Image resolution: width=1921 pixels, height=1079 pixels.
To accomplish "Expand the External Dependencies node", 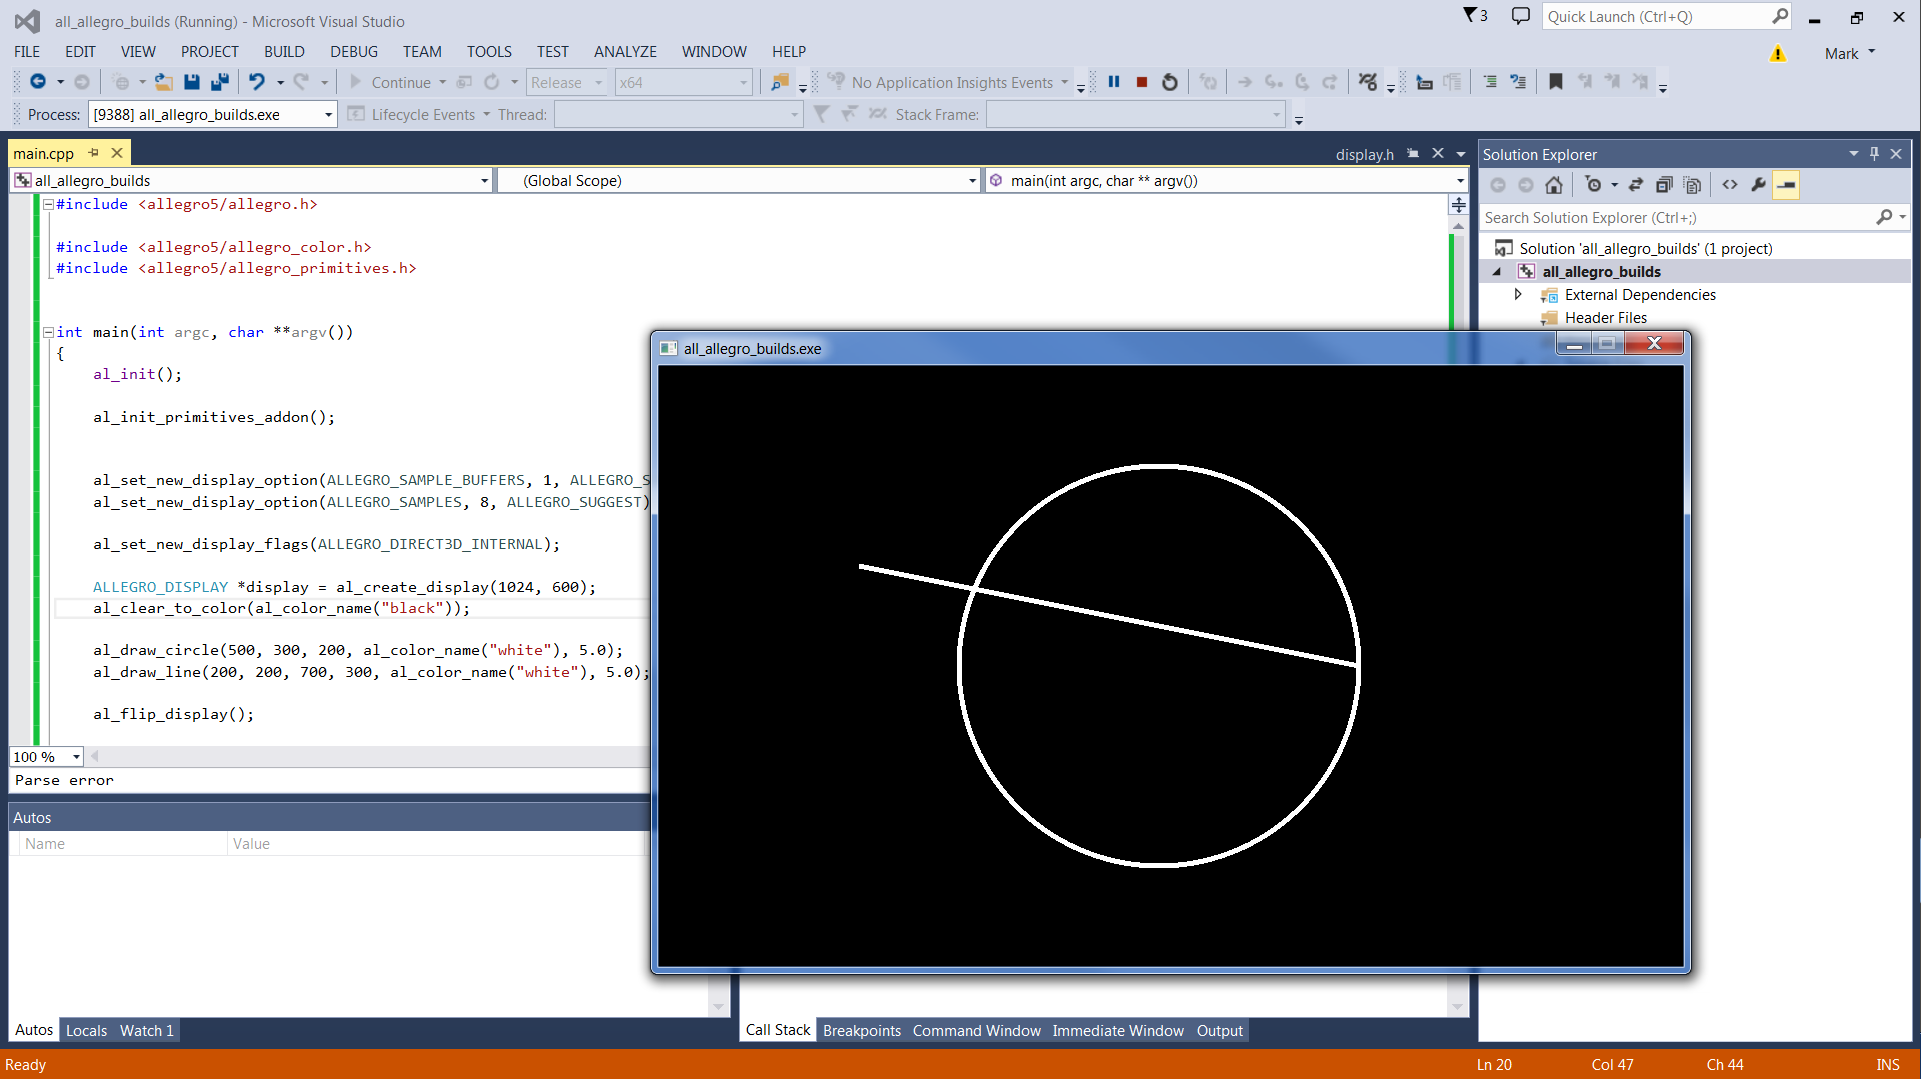I will [x=1518, y=295].
